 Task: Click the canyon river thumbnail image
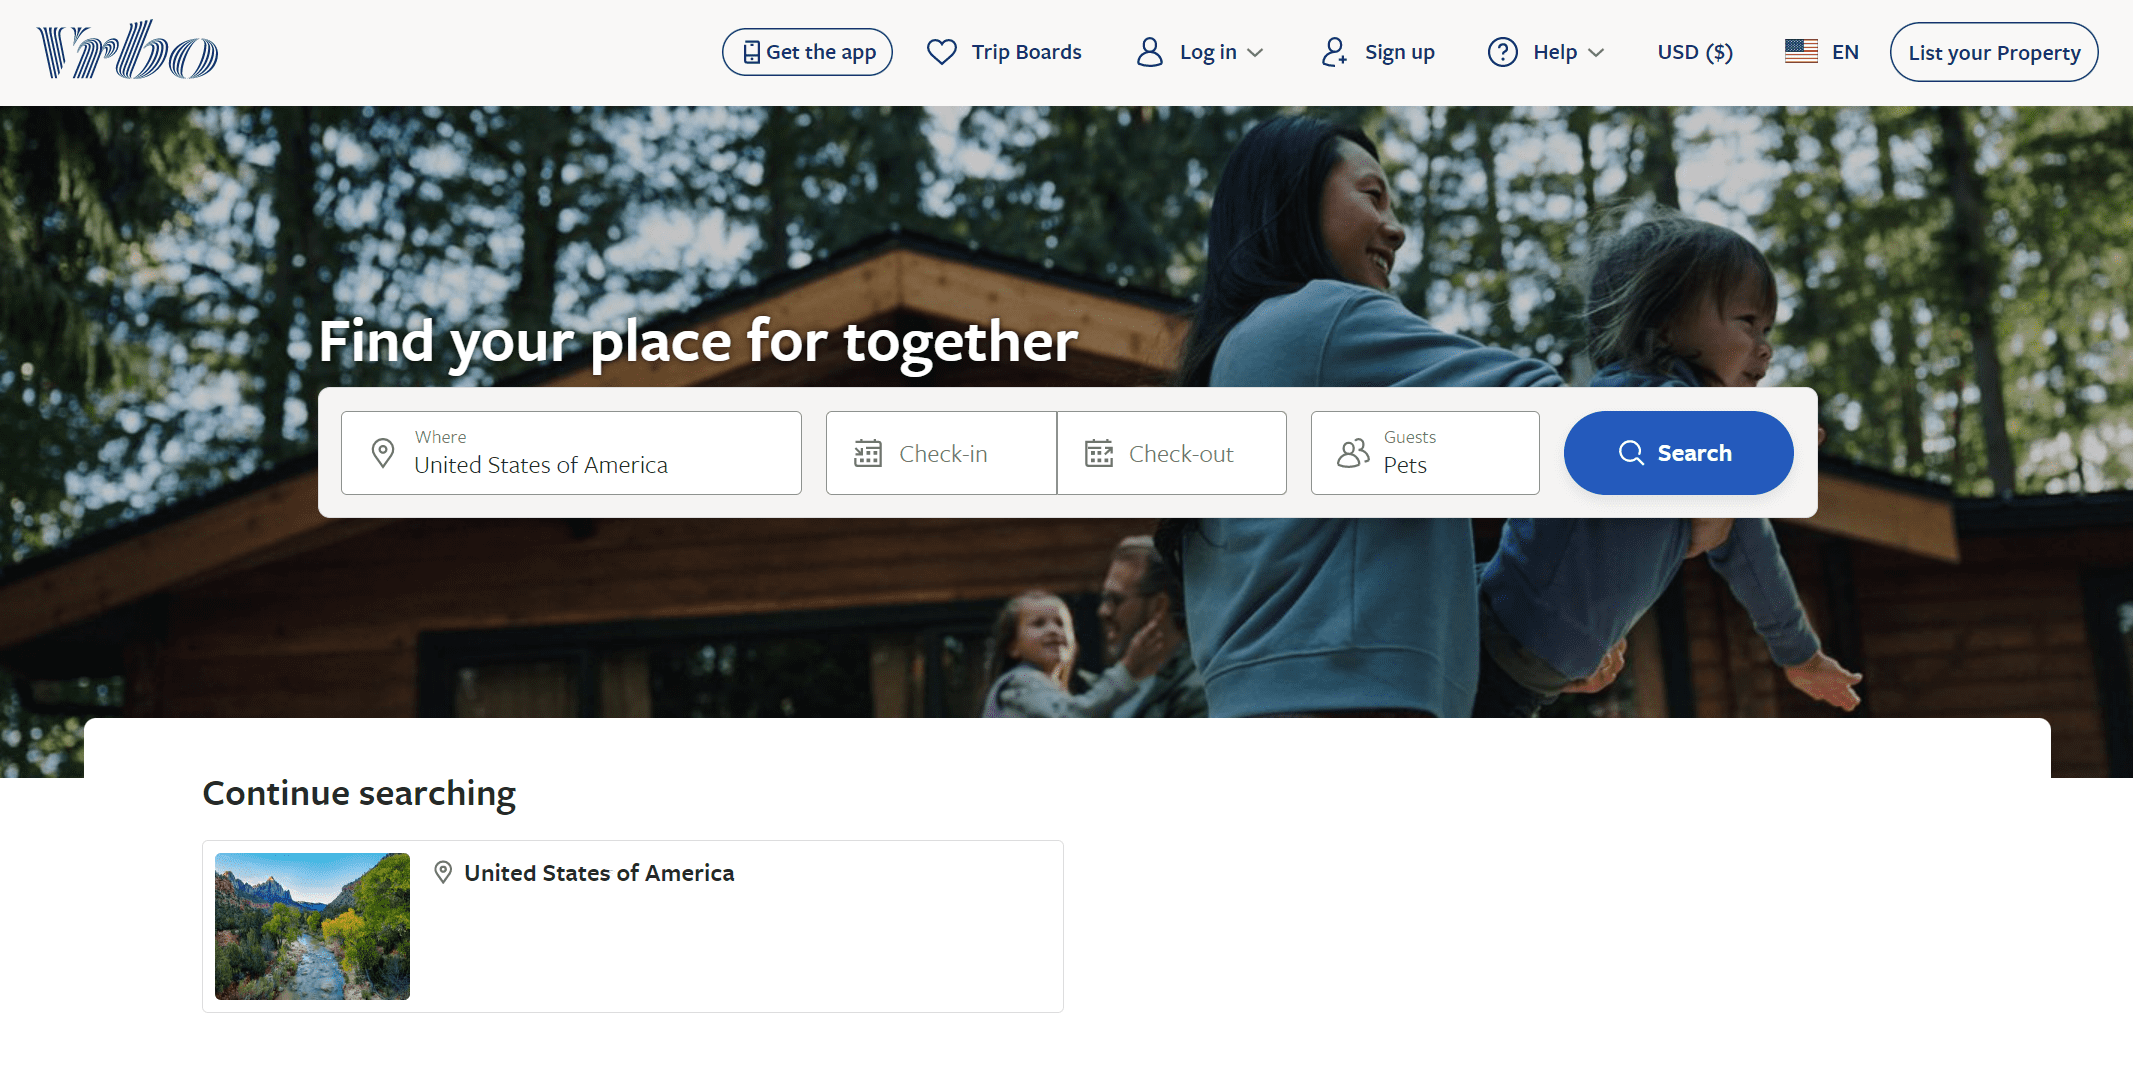(312, 926)
